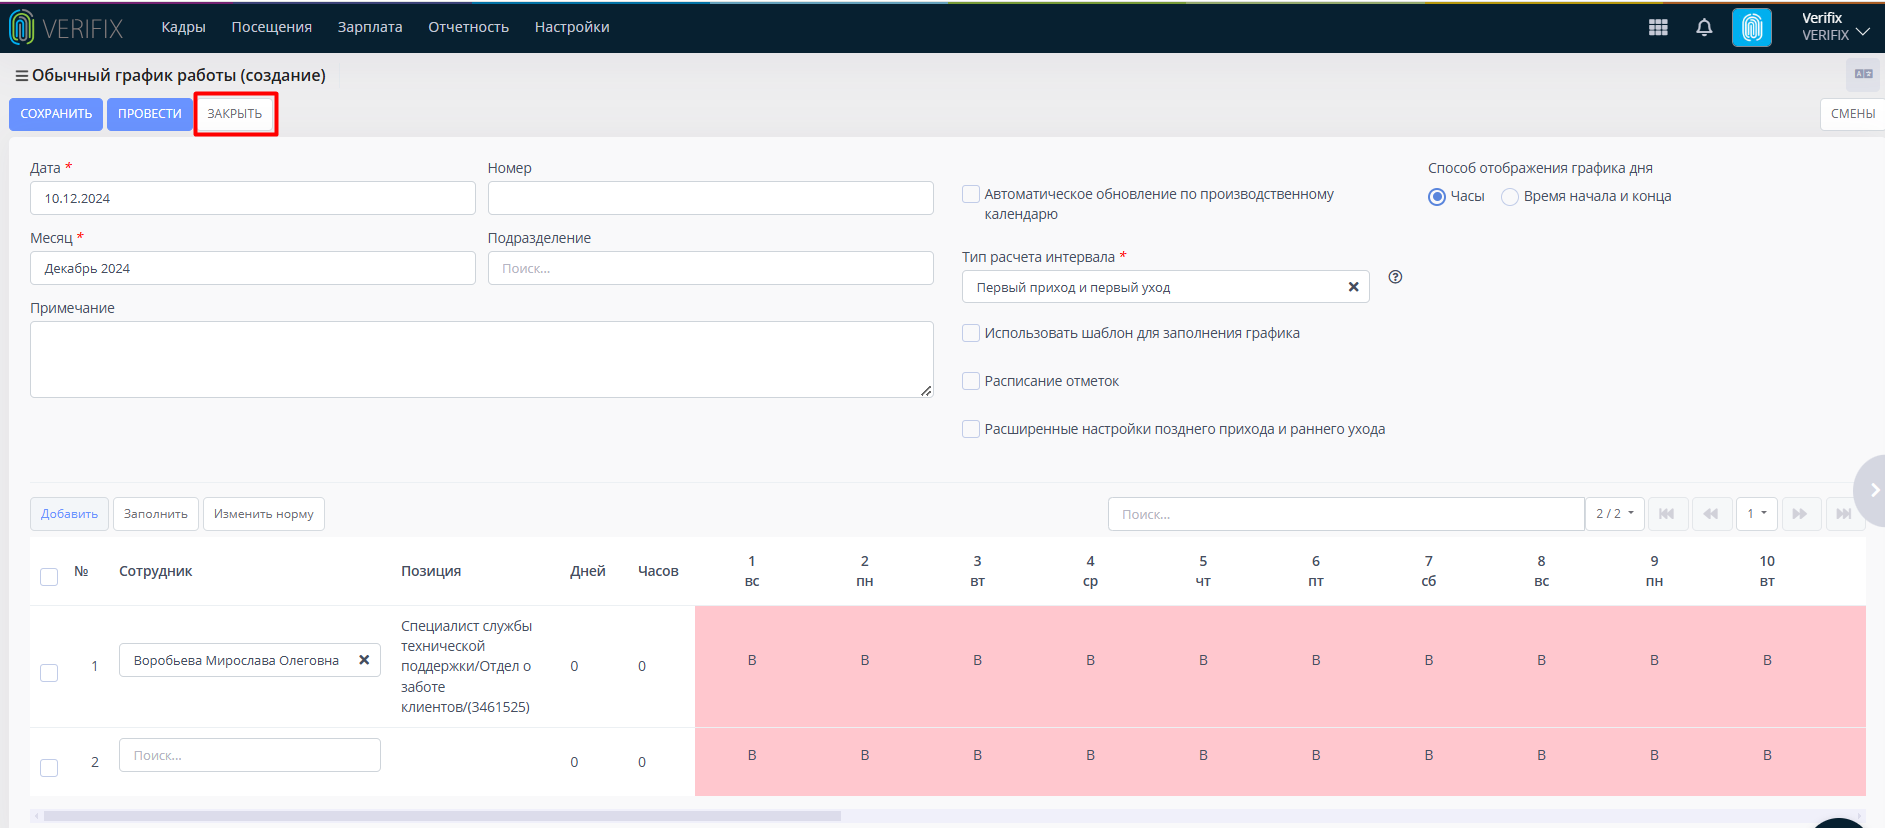Click the language switch icon top right
This screenshot has height=828, width=1885.
[1864, 74]
